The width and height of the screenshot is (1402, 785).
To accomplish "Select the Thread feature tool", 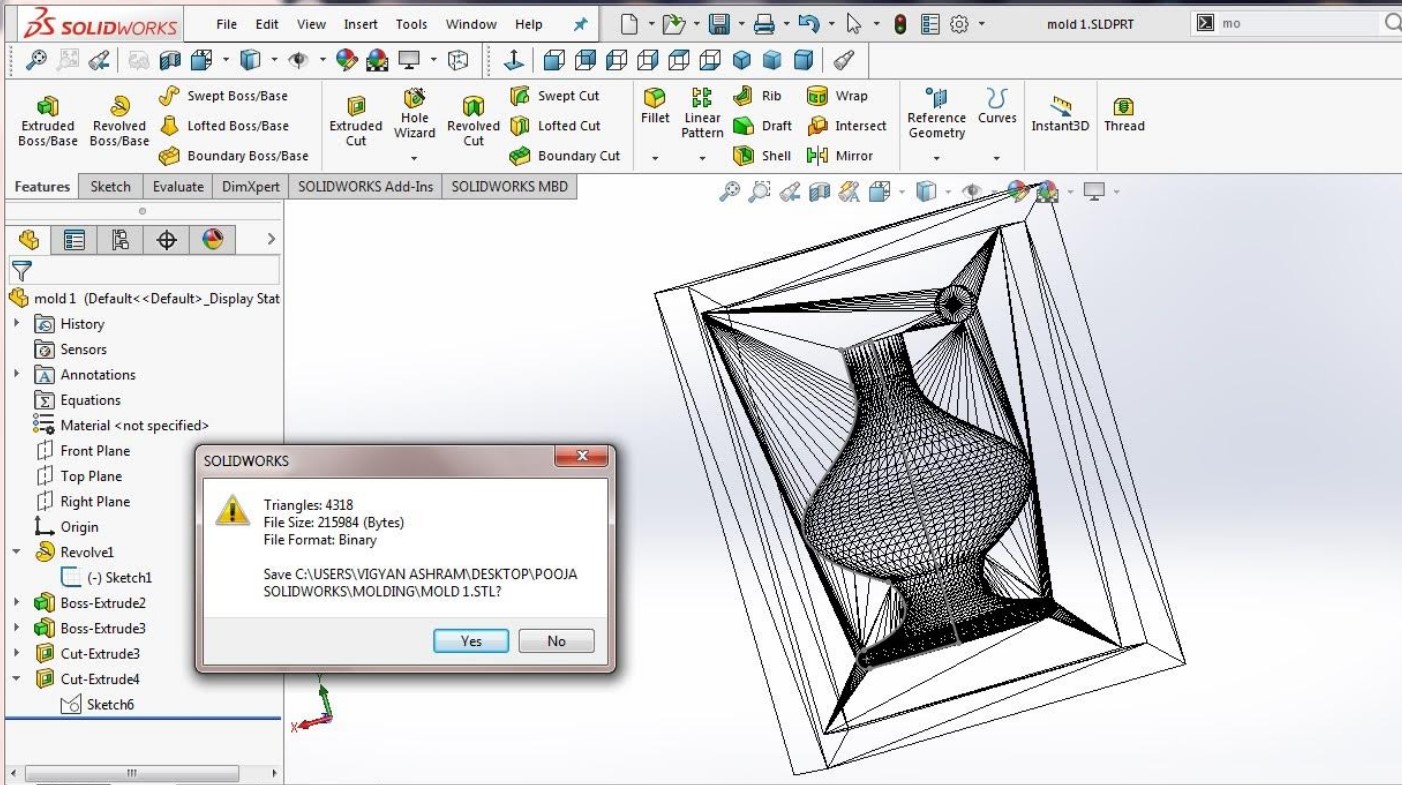I will point(1124,113).
